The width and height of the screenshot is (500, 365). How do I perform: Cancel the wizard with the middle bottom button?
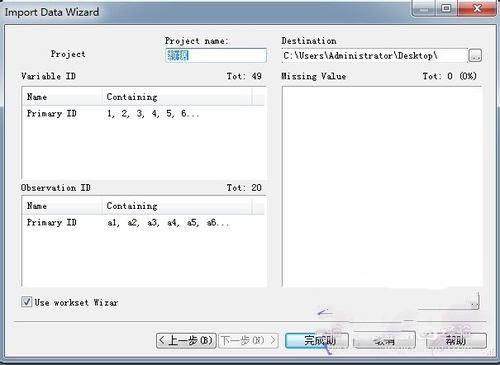384,341
